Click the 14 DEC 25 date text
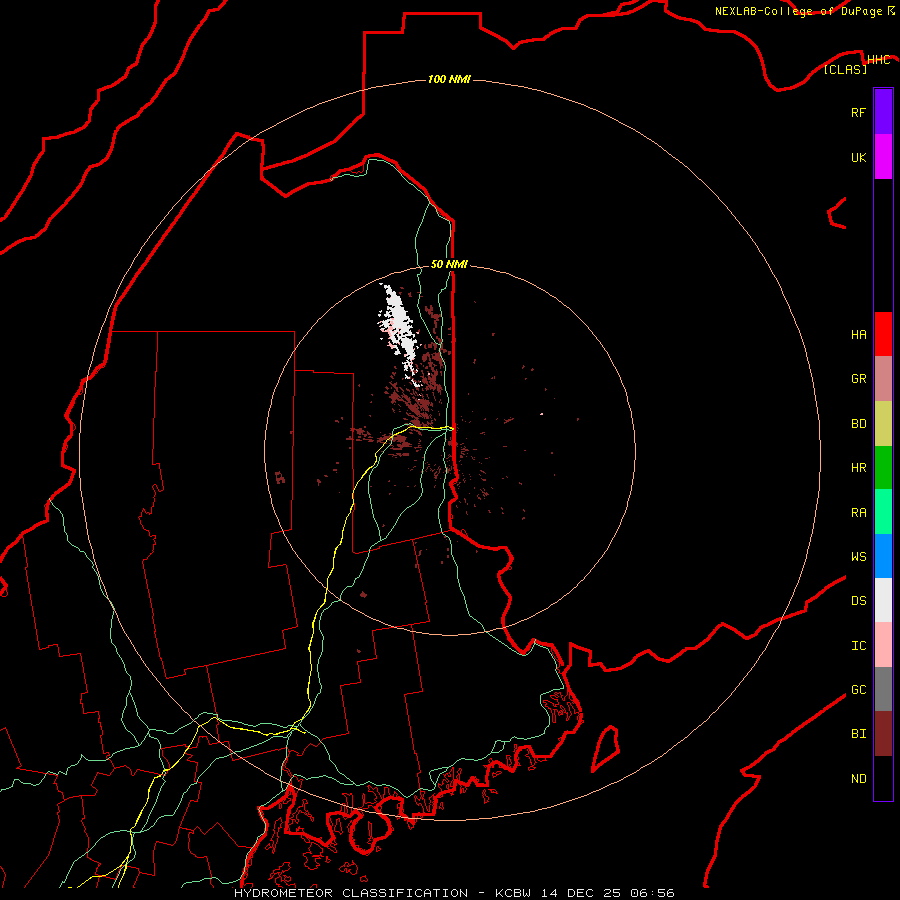 (581, 893)
